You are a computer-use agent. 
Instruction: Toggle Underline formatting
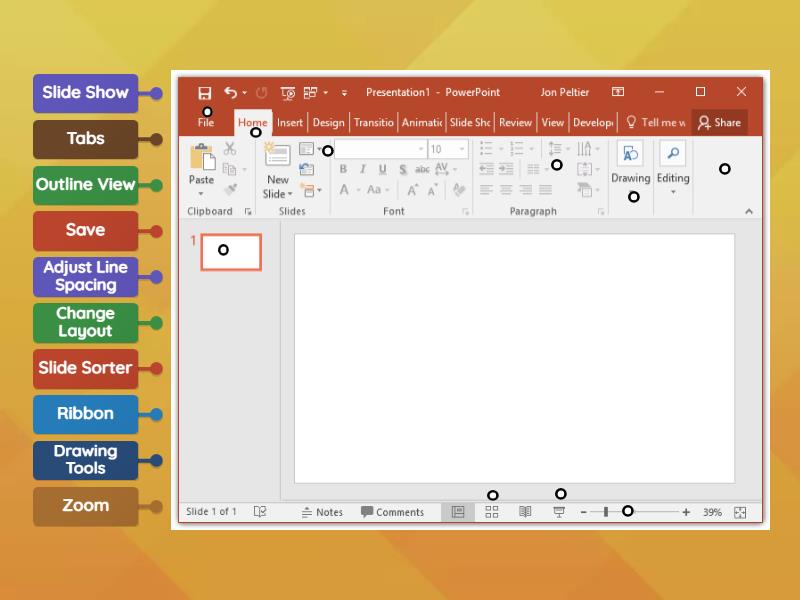[382, 168]
